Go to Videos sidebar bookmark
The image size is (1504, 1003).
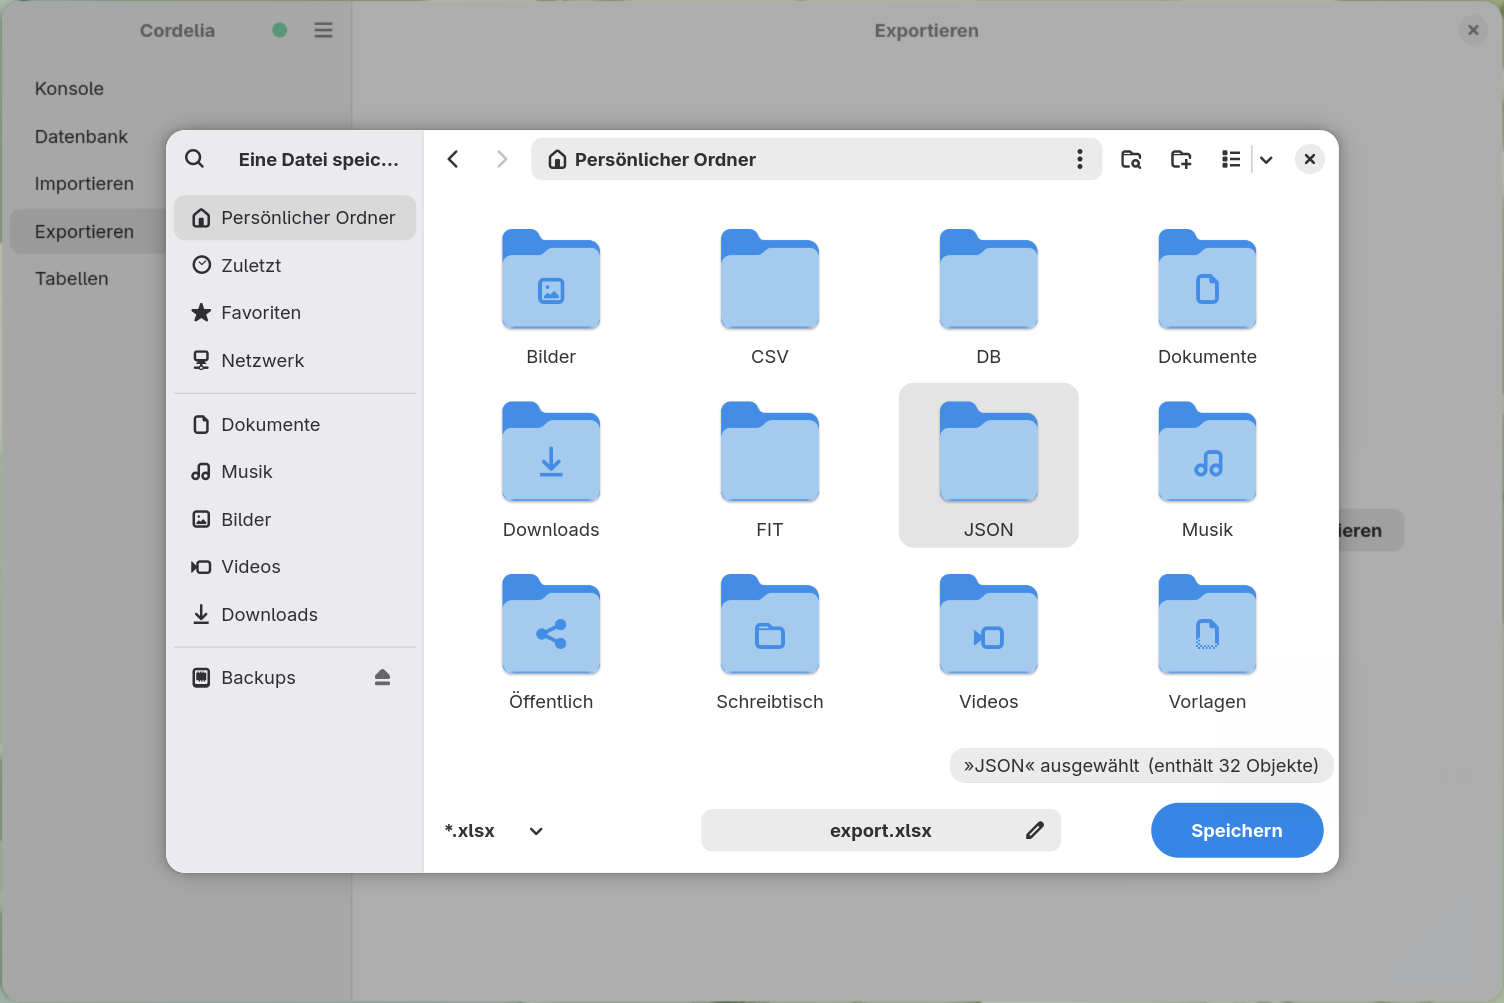295,567
